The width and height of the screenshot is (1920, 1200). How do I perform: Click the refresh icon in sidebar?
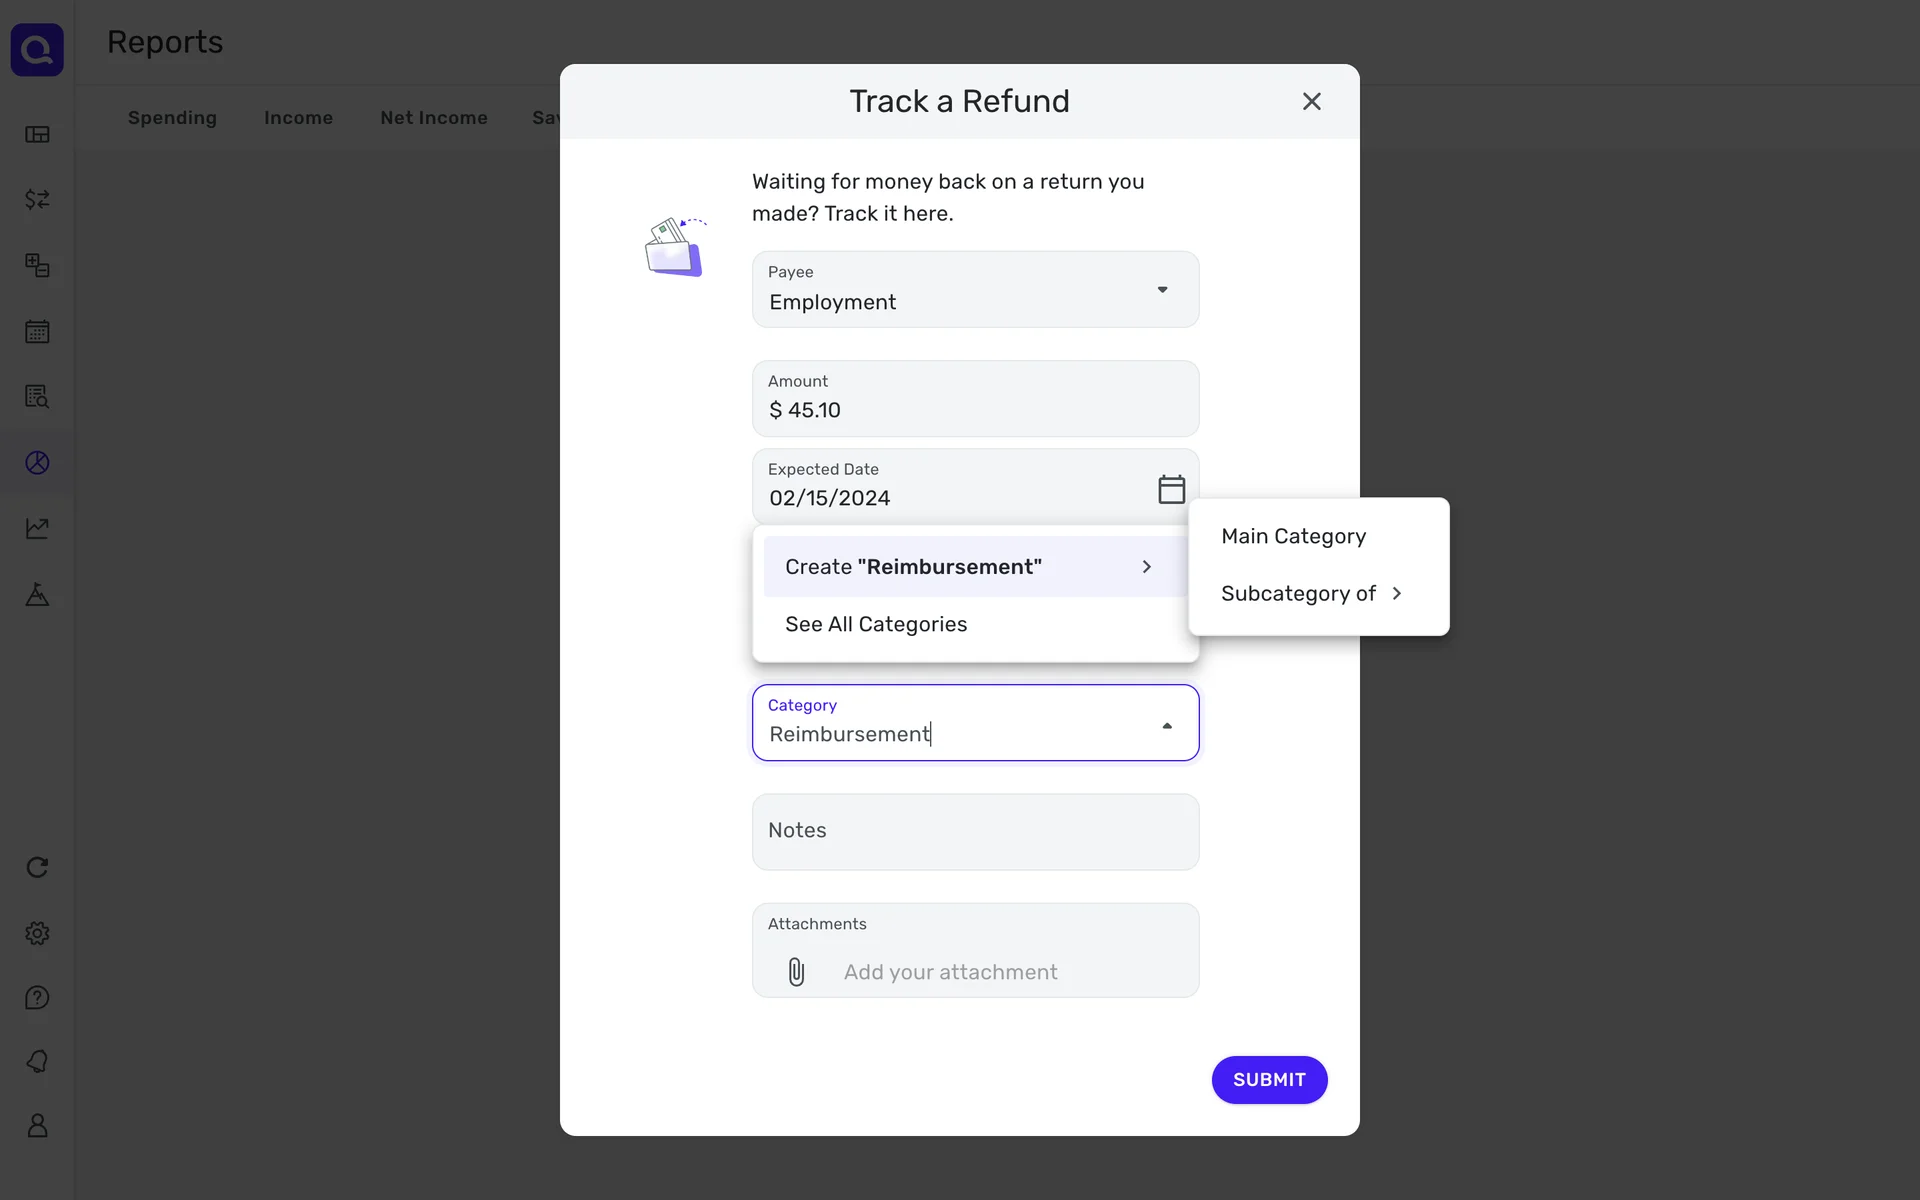[37, 867]
